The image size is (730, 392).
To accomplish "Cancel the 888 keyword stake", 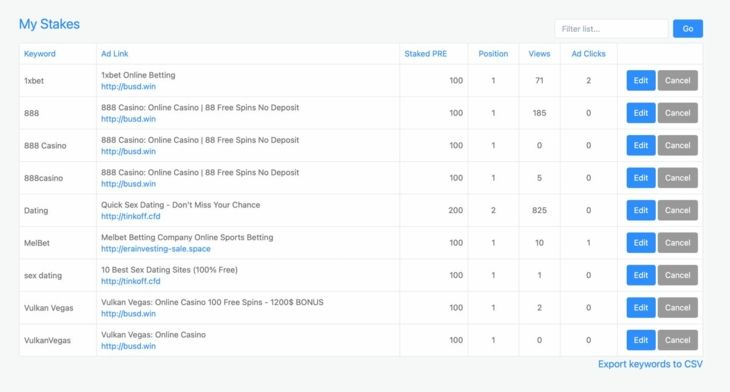I will 677,113.
